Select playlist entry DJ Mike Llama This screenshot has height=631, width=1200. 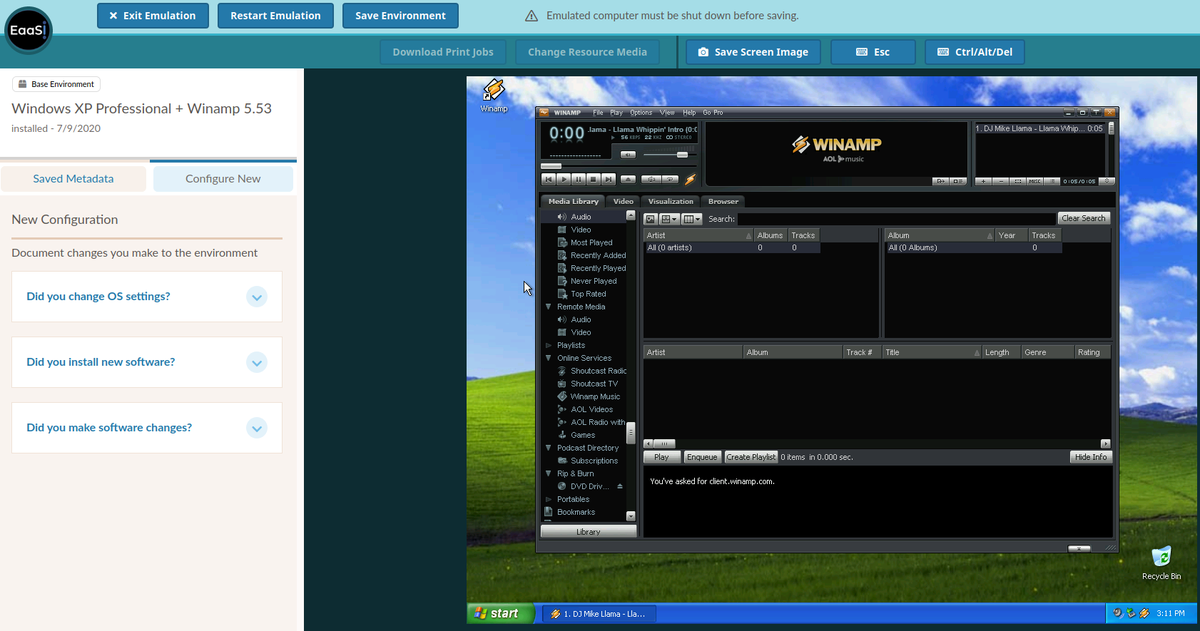(x=1040, y=128)
